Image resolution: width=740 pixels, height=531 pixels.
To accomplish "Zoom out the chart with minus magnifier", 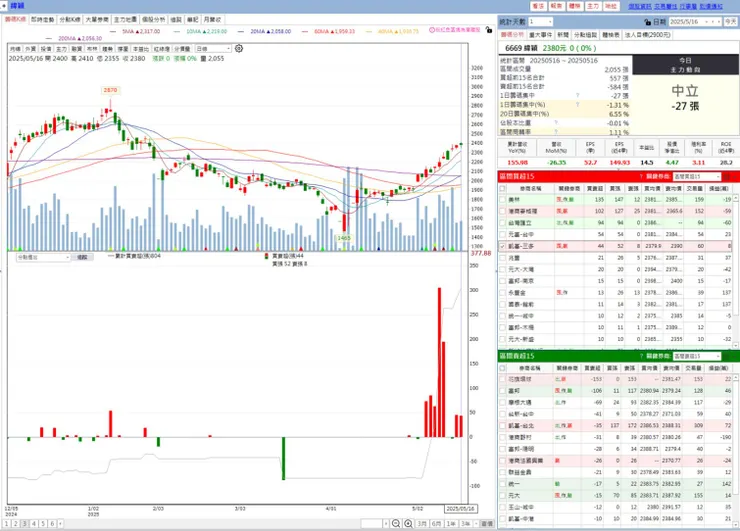I will 396,523.
